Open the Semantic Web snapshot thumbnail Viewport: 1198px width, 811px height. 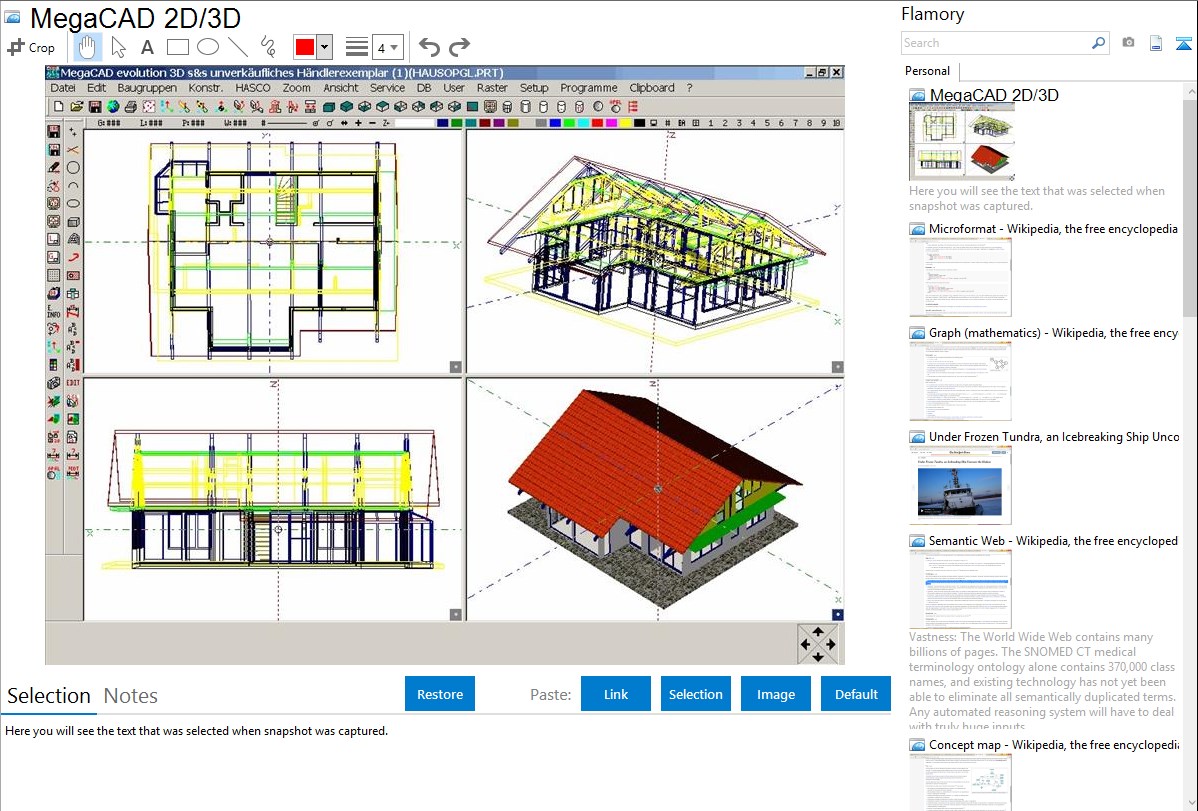click(x=960, y=589)
